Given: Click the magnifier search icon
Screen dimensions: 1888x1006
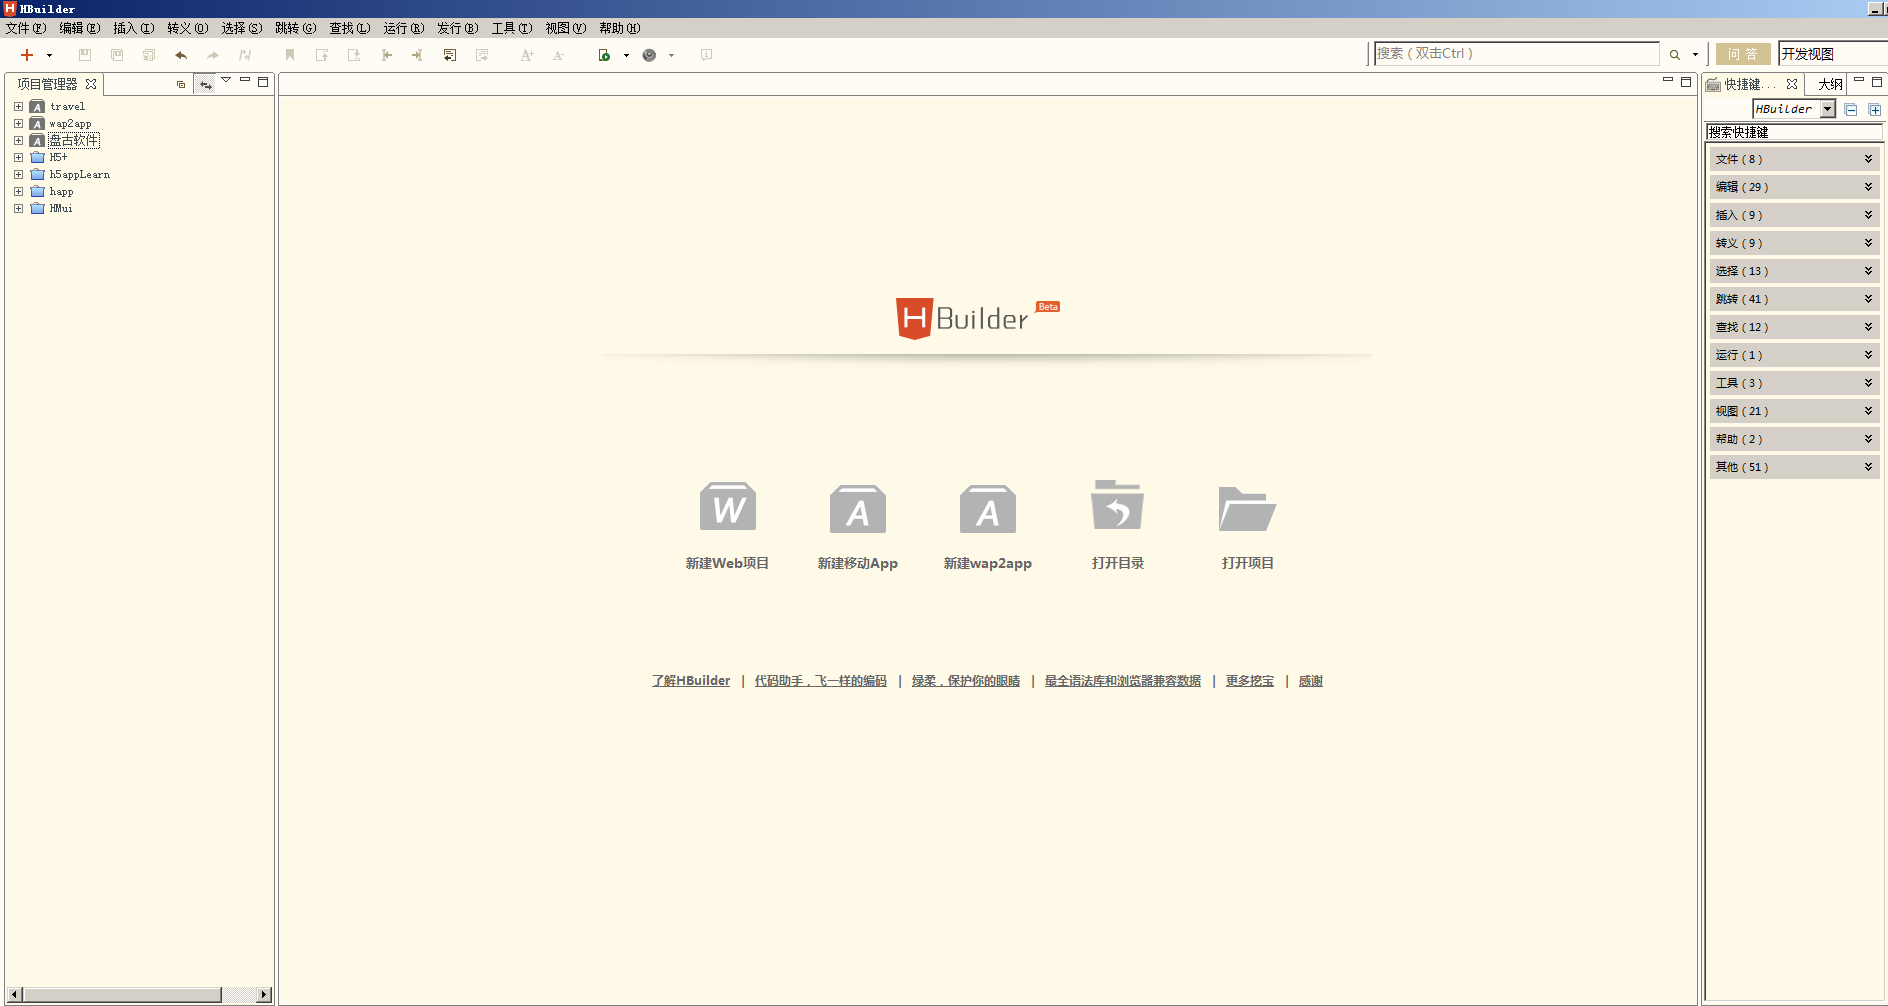Looking at the screenshot, I should point(1674,55).
